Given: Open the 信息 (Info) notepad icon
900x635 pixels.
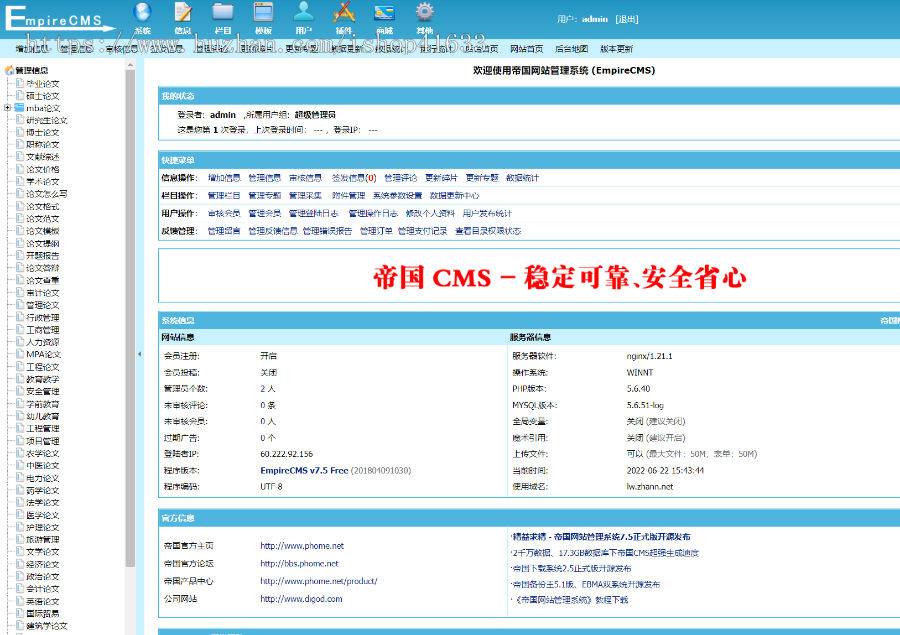Looking at the screenshot, I should 183,13.
